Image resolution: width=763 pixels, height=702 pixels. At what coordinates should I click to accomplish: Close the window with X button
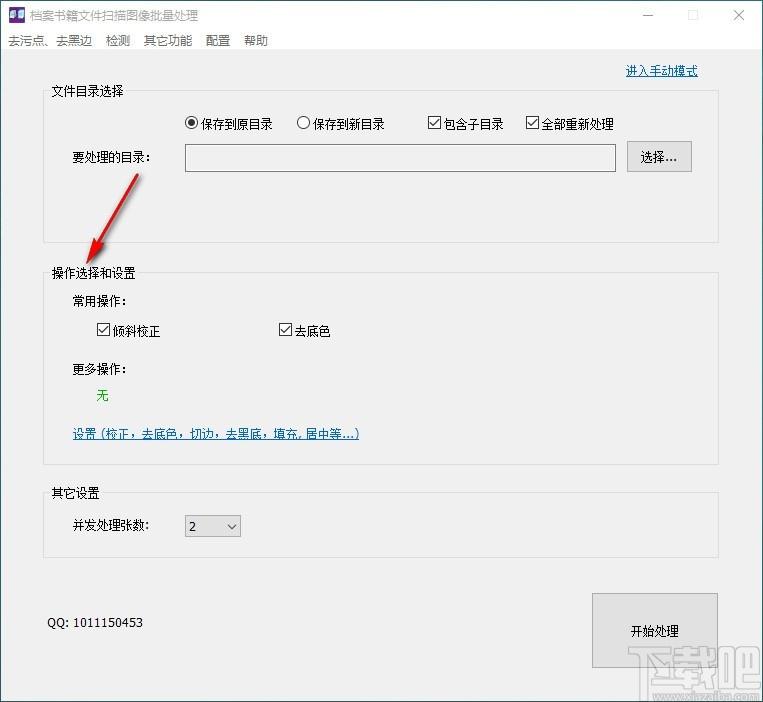(x=739, y=15)
